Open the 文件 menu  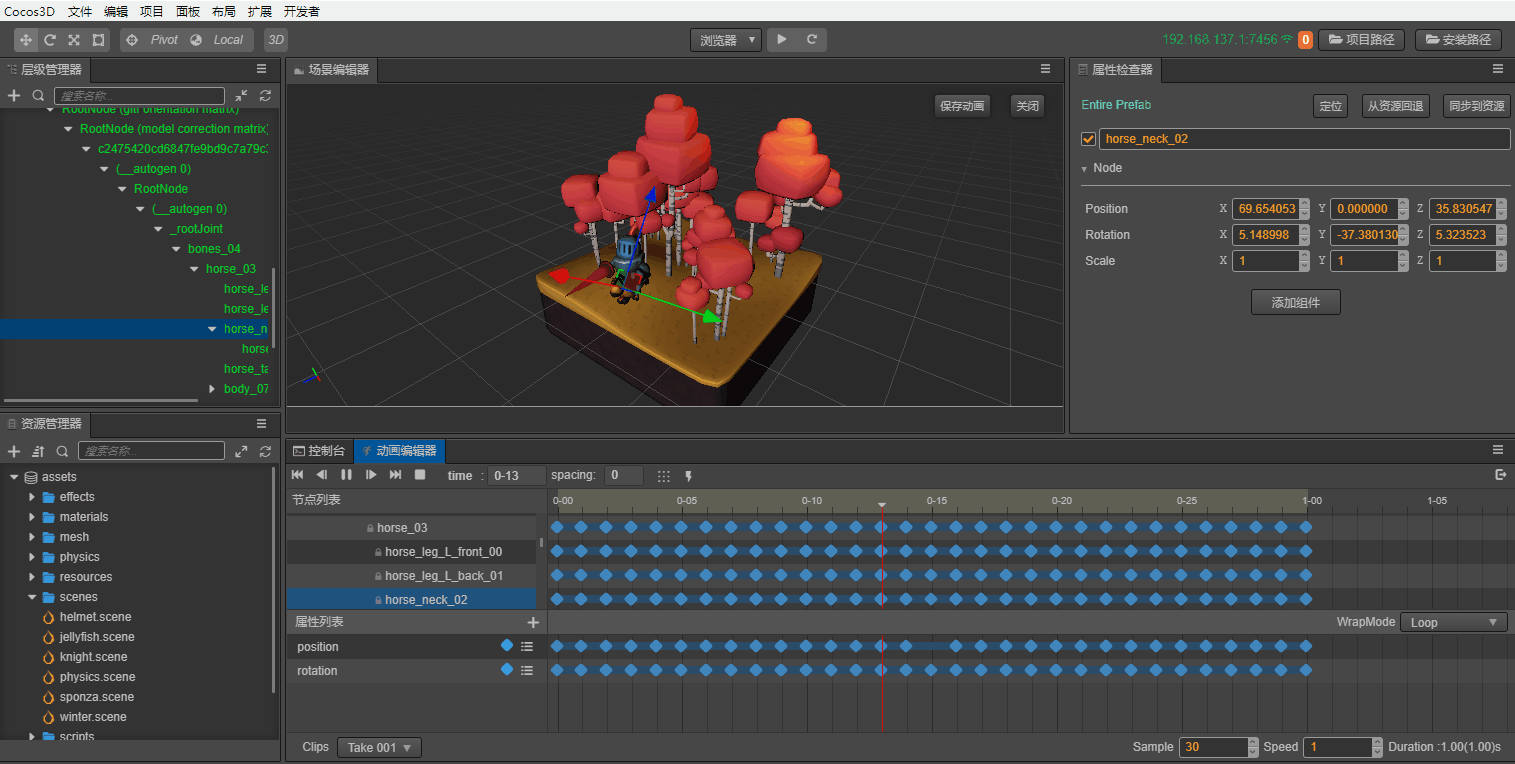[80, 11]
